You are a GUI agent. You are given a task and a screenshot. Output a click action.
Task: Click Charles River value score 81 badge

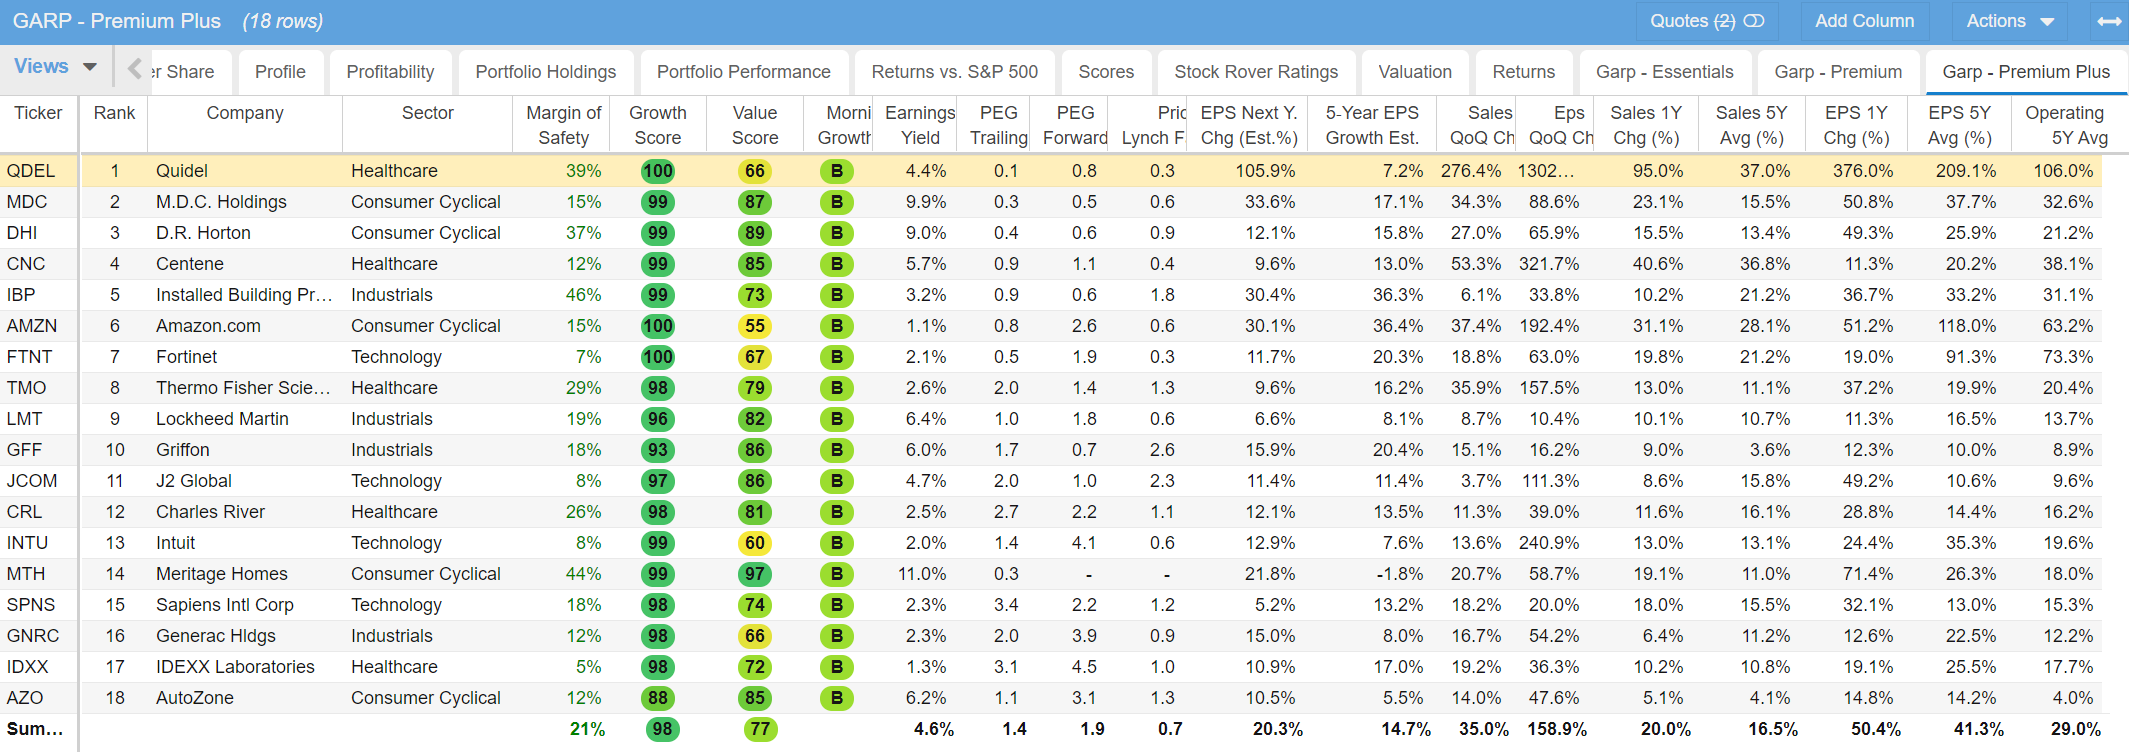(x=755, y=512)
